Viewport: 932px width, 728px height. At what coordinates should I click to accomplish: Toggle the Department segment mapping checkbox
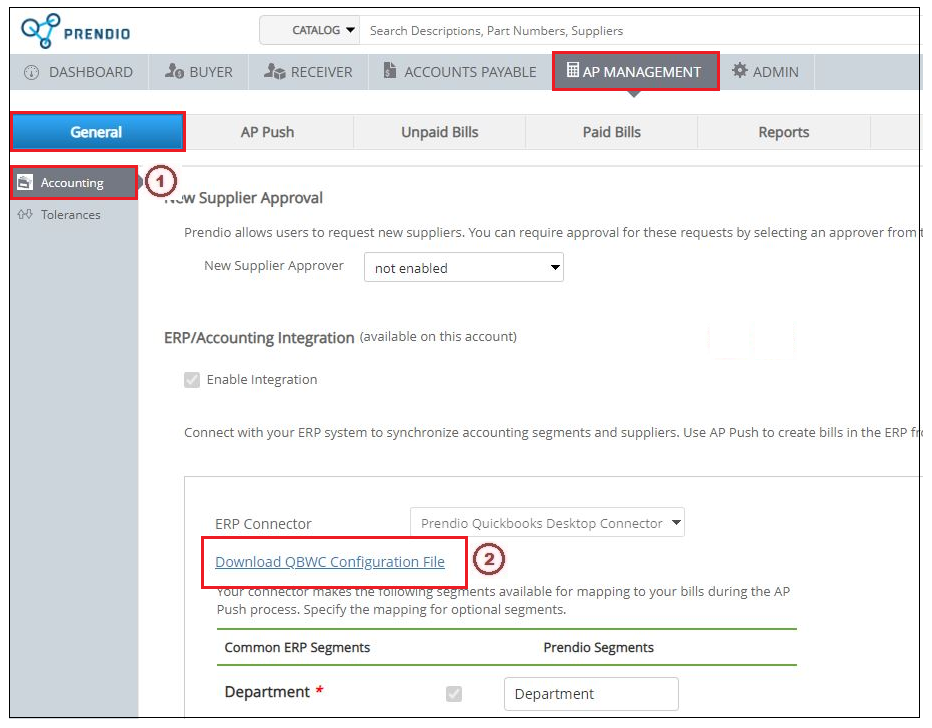(454, 693)
